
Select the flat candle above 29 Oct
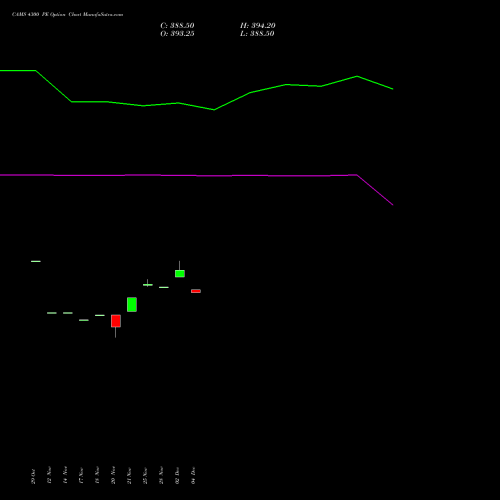point(36,261)
